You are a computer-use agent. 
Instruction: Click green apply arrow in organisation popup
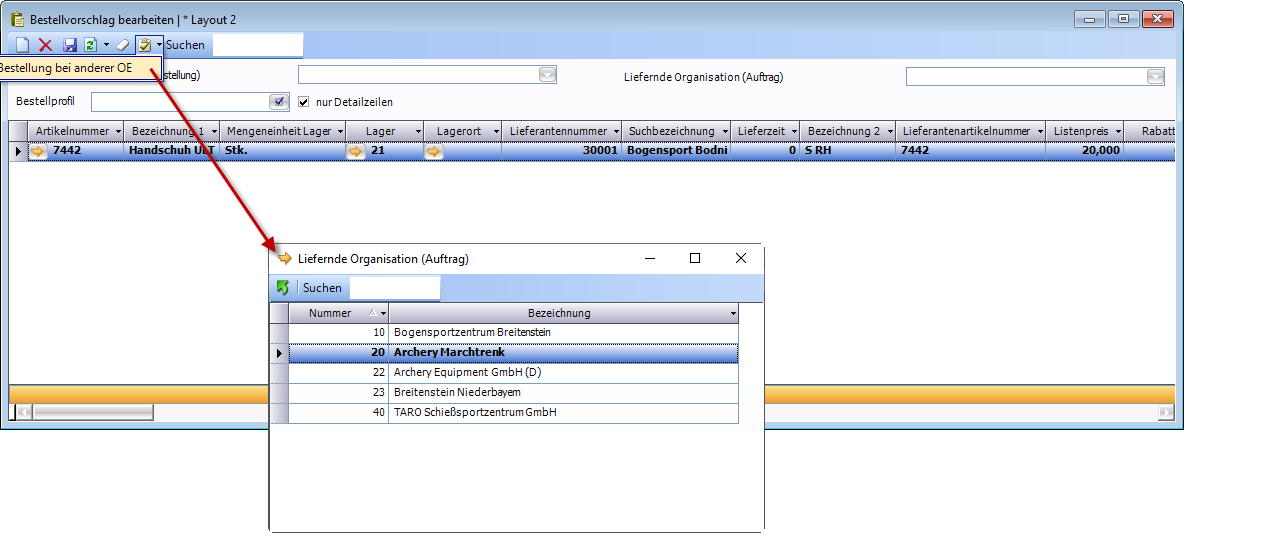coord(283,288)
